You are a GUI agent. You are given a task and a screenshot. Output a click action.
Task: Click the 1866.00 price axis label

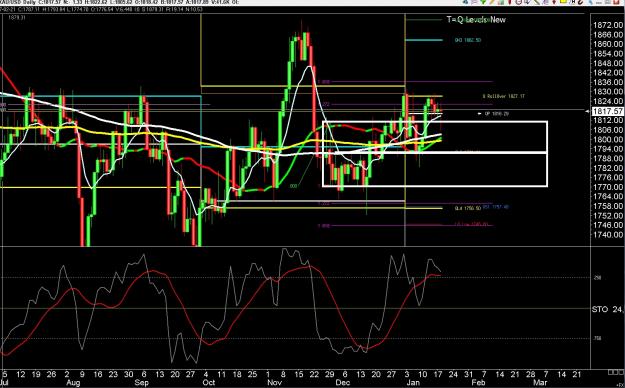coord(608,34)
